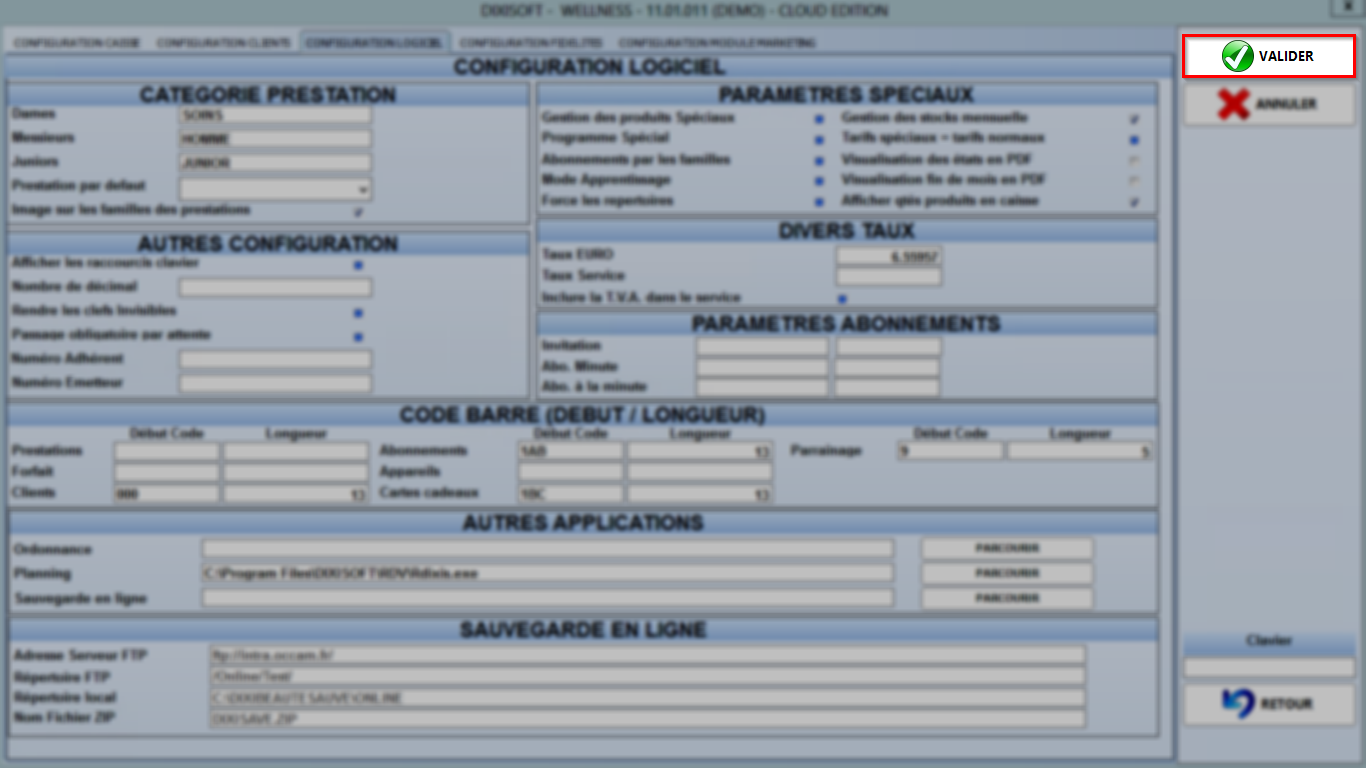Click the RETOUR button
Image resolution: width=1366 pixels, height=768 pixels.
[x=1269, y=704]
